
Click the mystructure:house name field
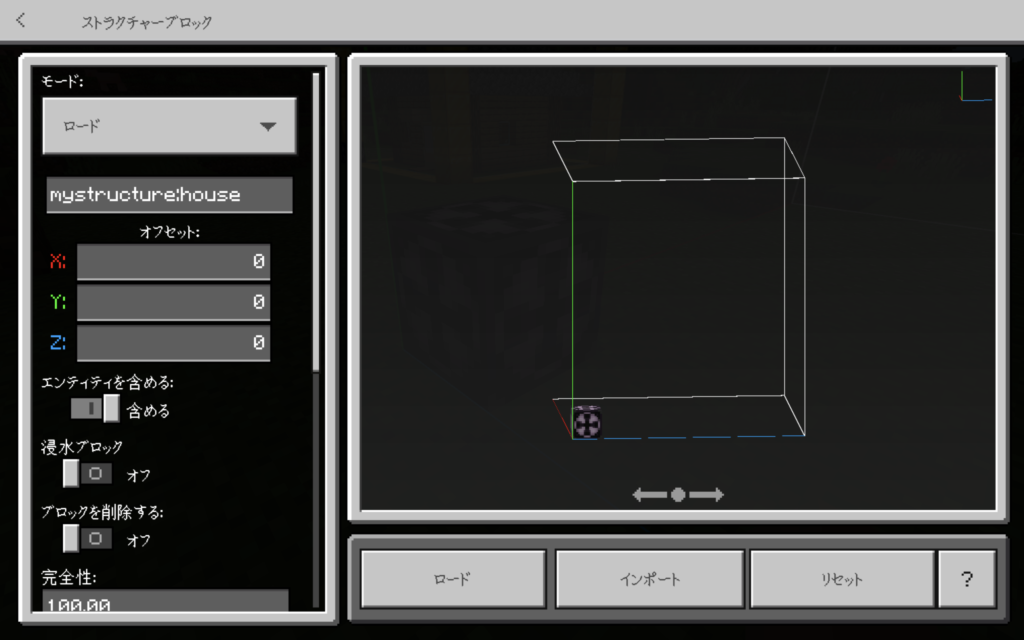tap(169, 195)
